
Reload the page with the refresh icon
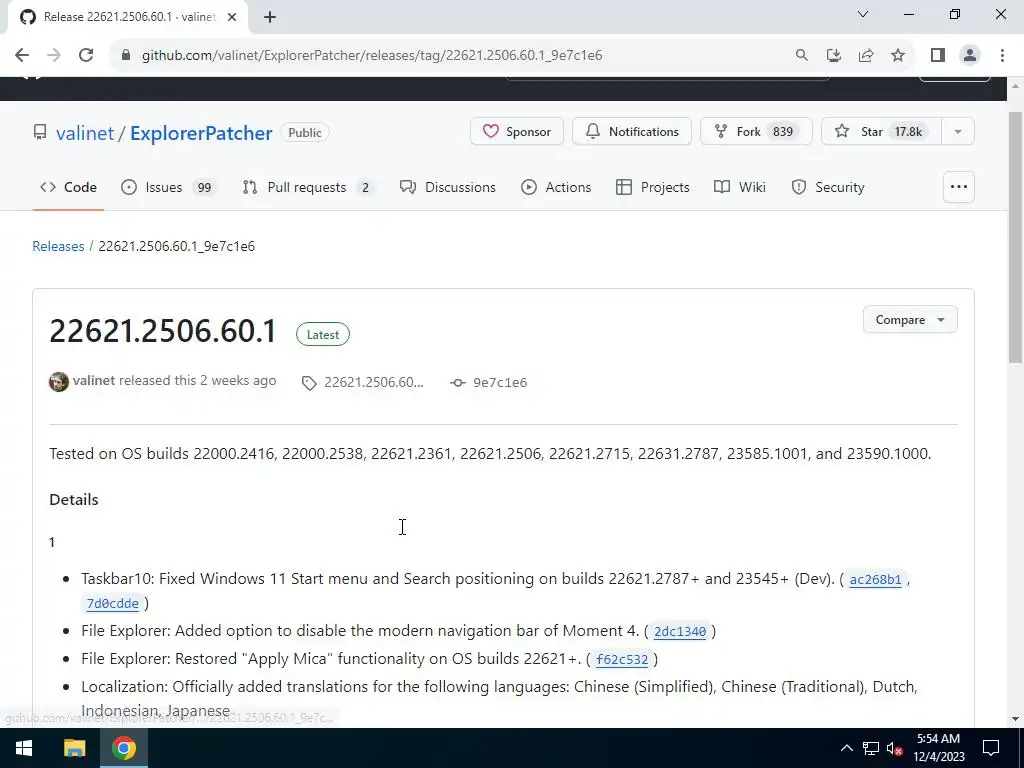(x=86, y=56)
